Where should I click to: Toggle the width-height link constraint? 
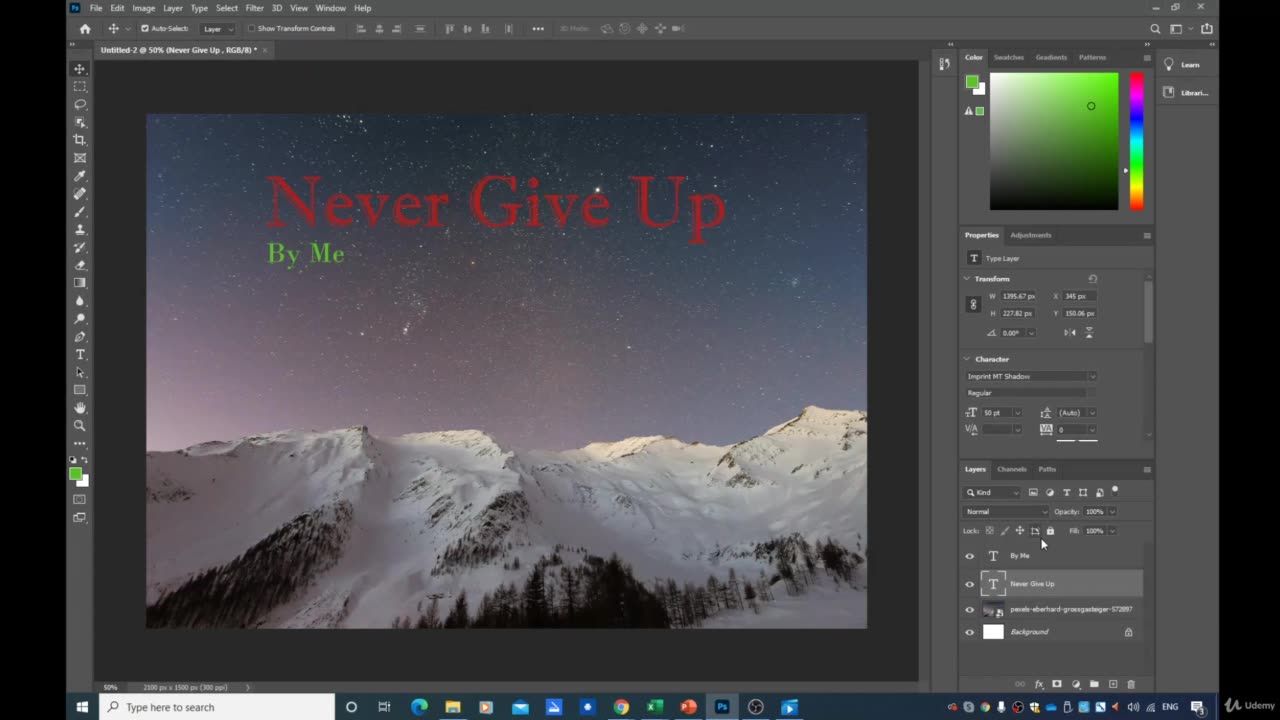pyautogui.click(x=973, y=305)
